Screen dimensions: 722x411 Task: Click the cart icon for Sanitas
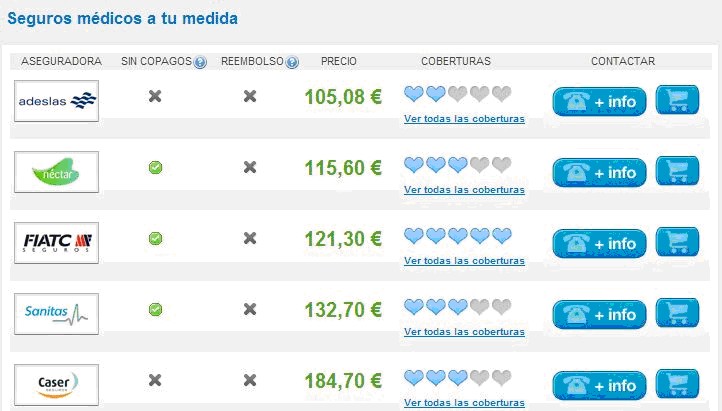click(x=677, y=314)
